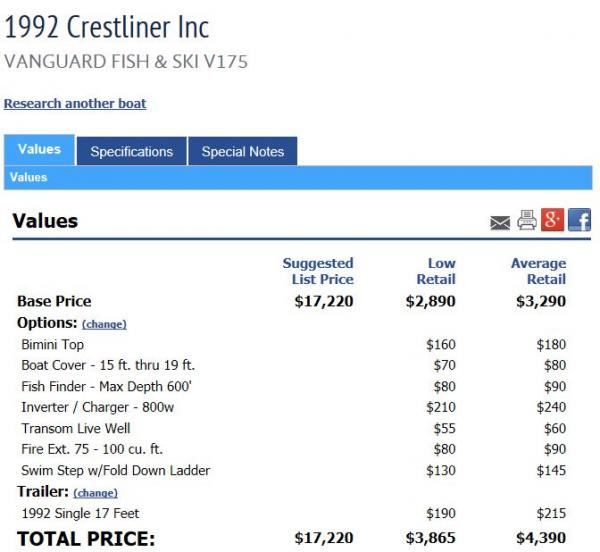600x552 pixels.
Task: Share via the Google Plus icon
Action: (x=552, y=220)
